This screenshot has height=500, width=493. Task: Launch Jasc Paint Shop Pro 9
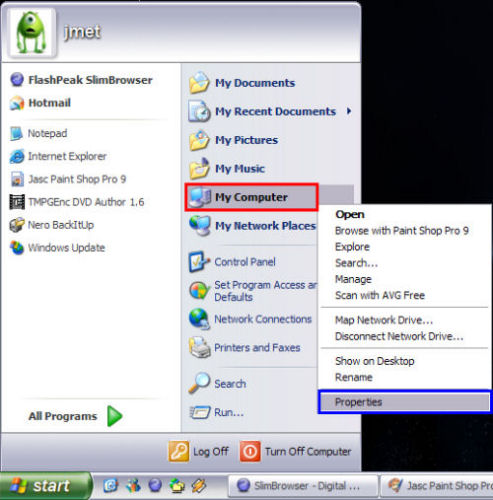pyautogui.click(x=68, y=179)
